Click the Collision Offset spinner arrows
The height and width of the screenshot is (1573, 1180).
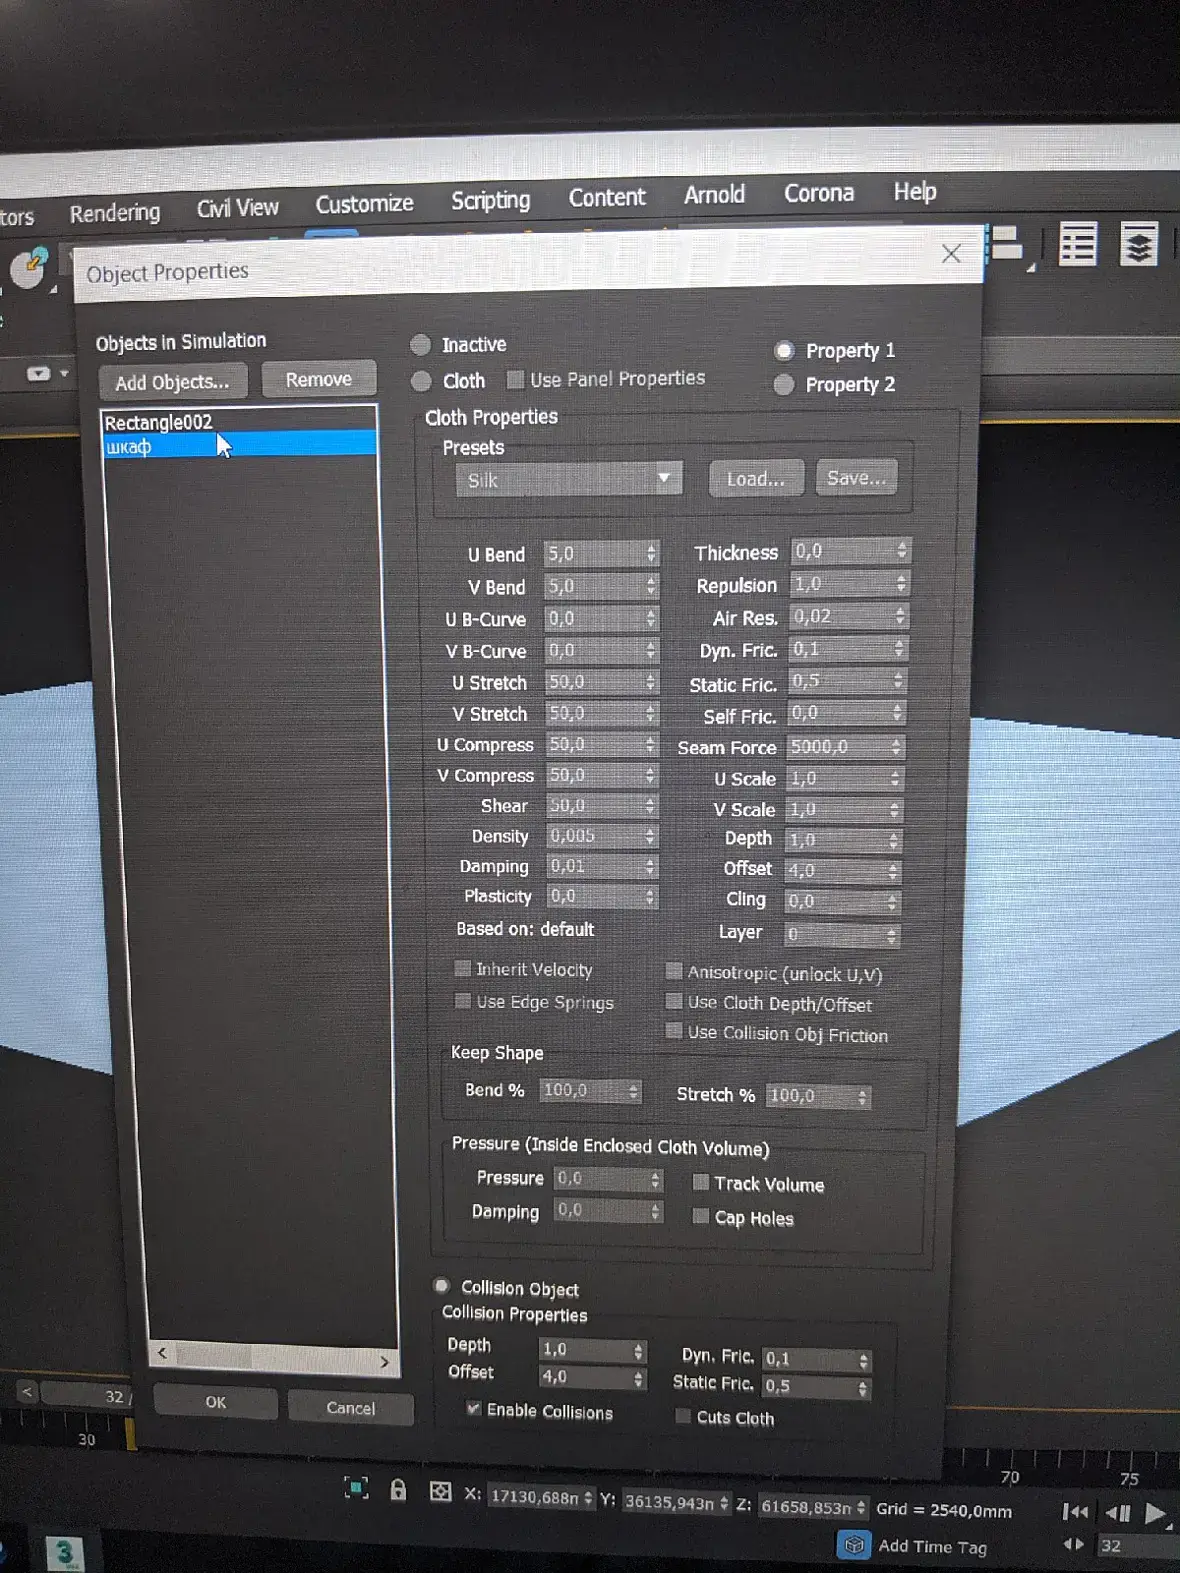pos(639,1379)
